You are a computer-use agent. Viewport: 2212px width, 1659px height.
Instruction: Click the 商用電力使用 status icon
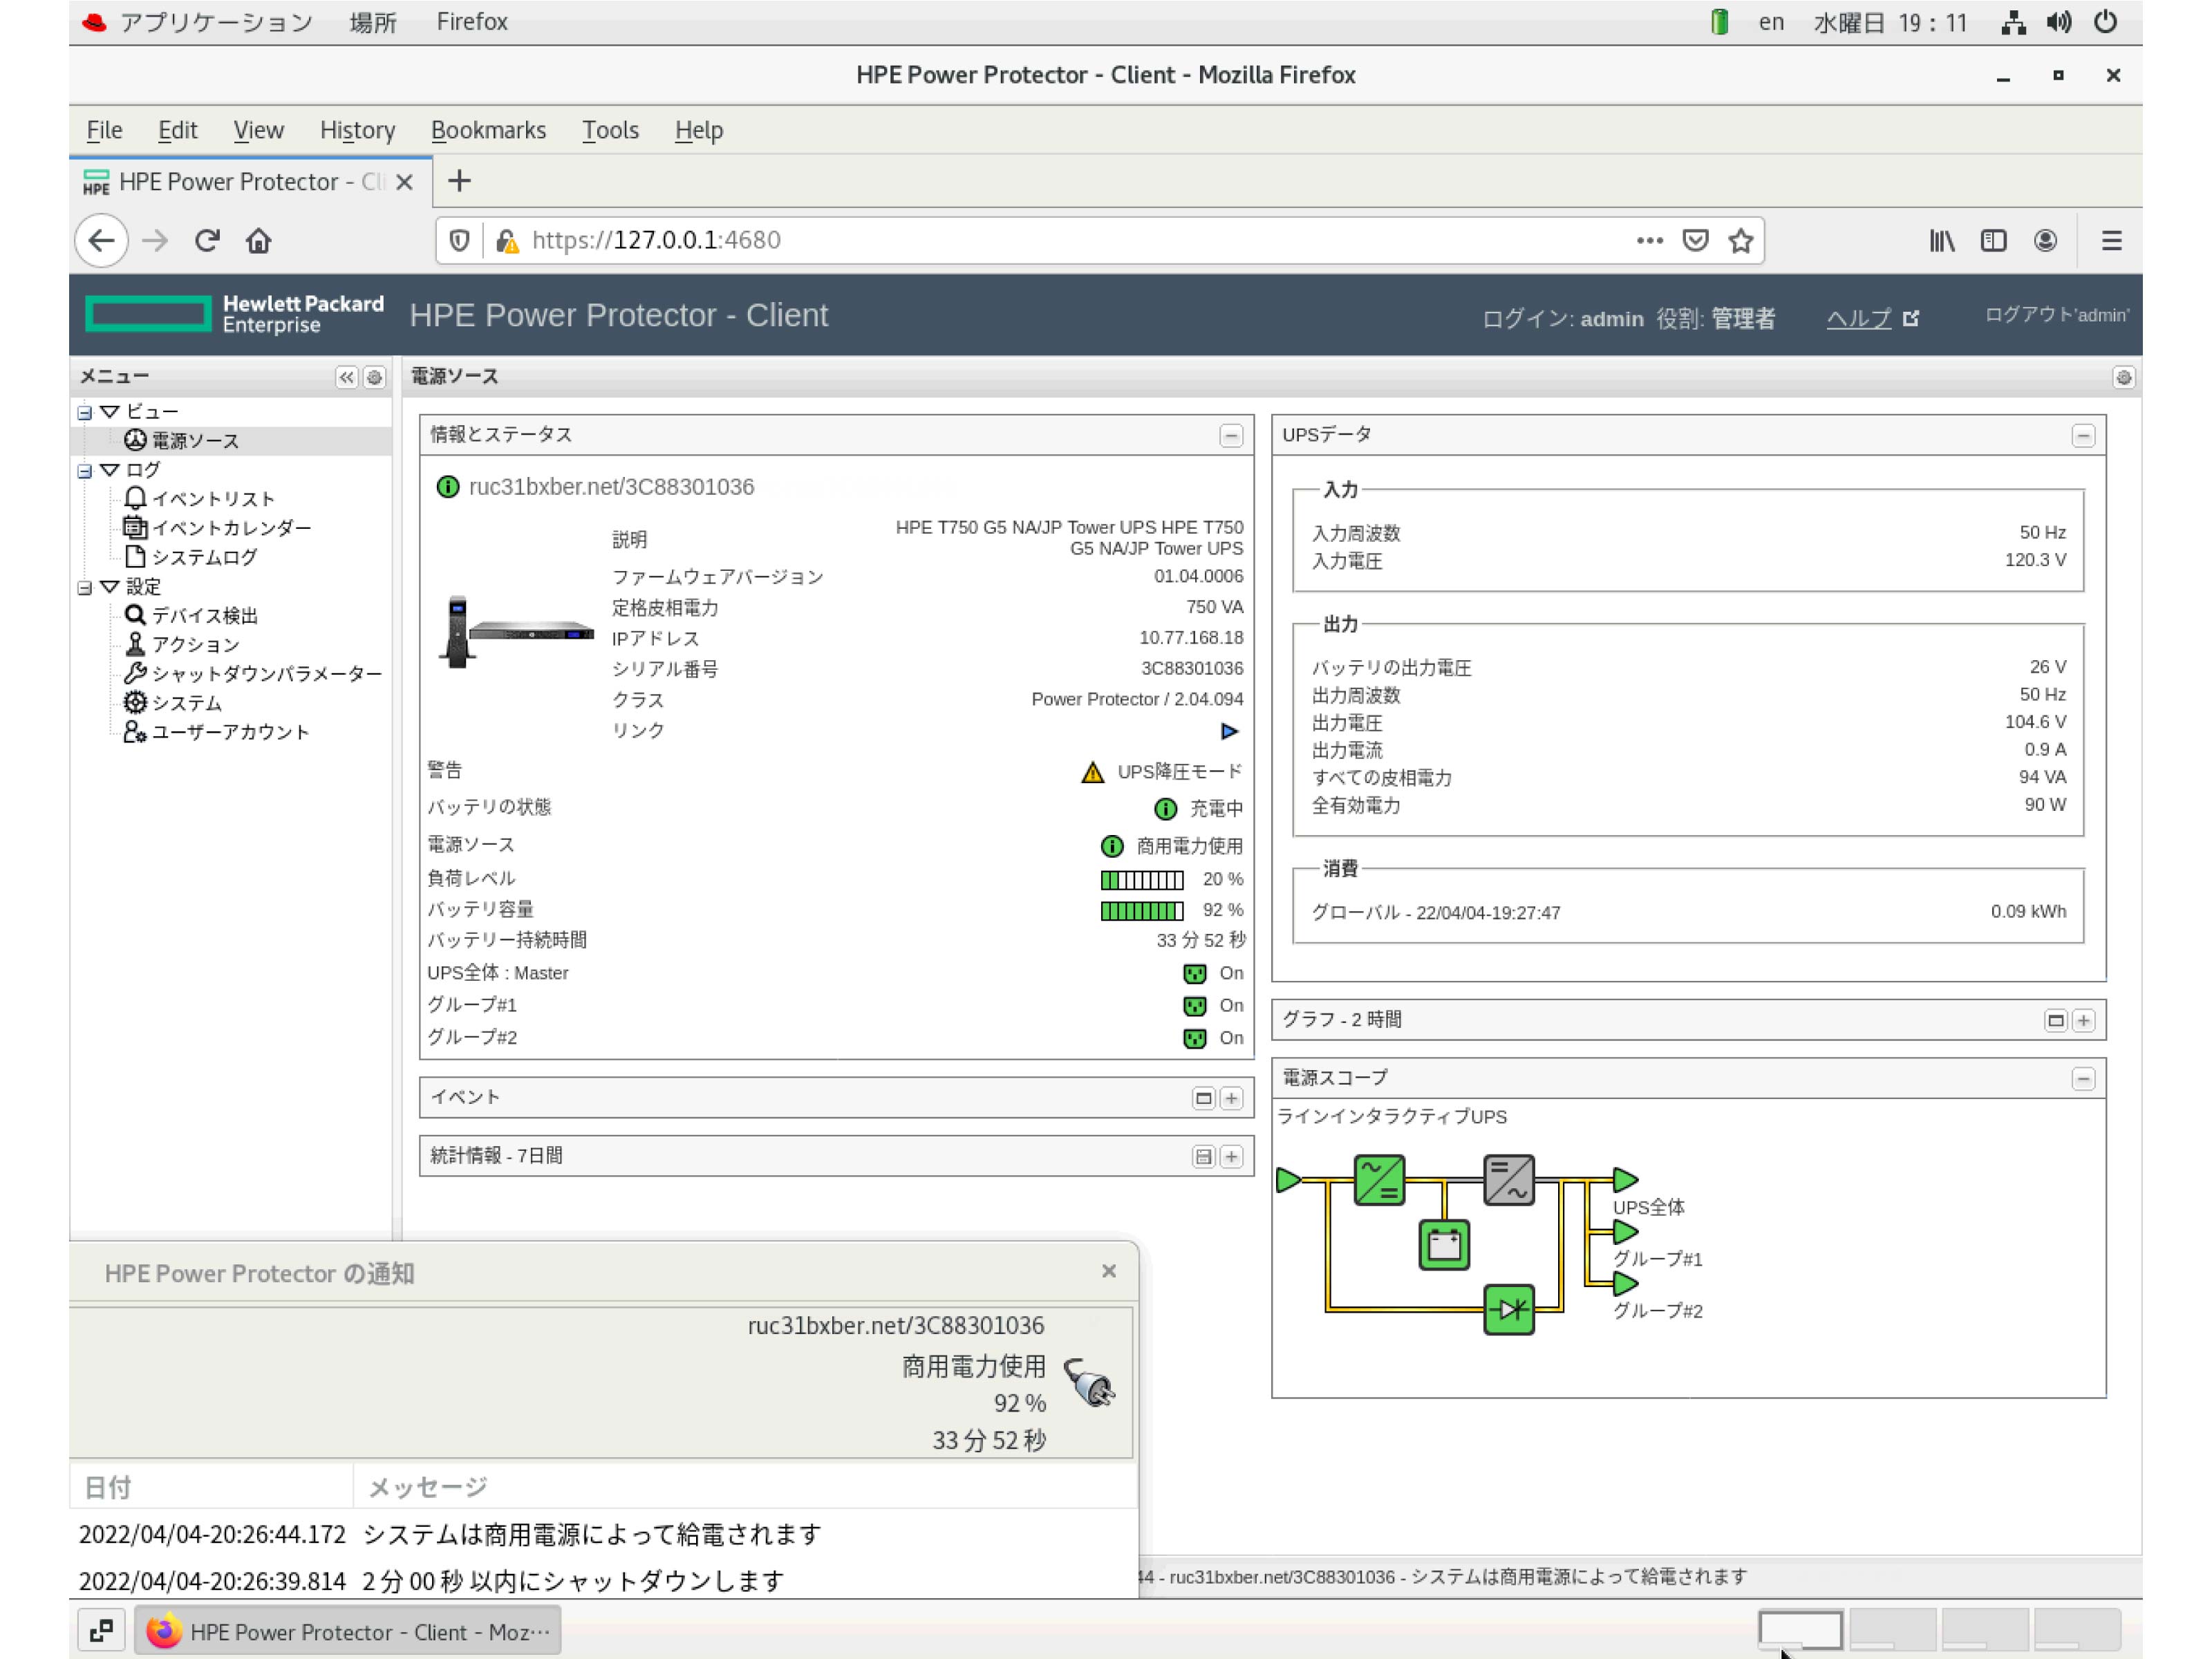(1111, 846)
